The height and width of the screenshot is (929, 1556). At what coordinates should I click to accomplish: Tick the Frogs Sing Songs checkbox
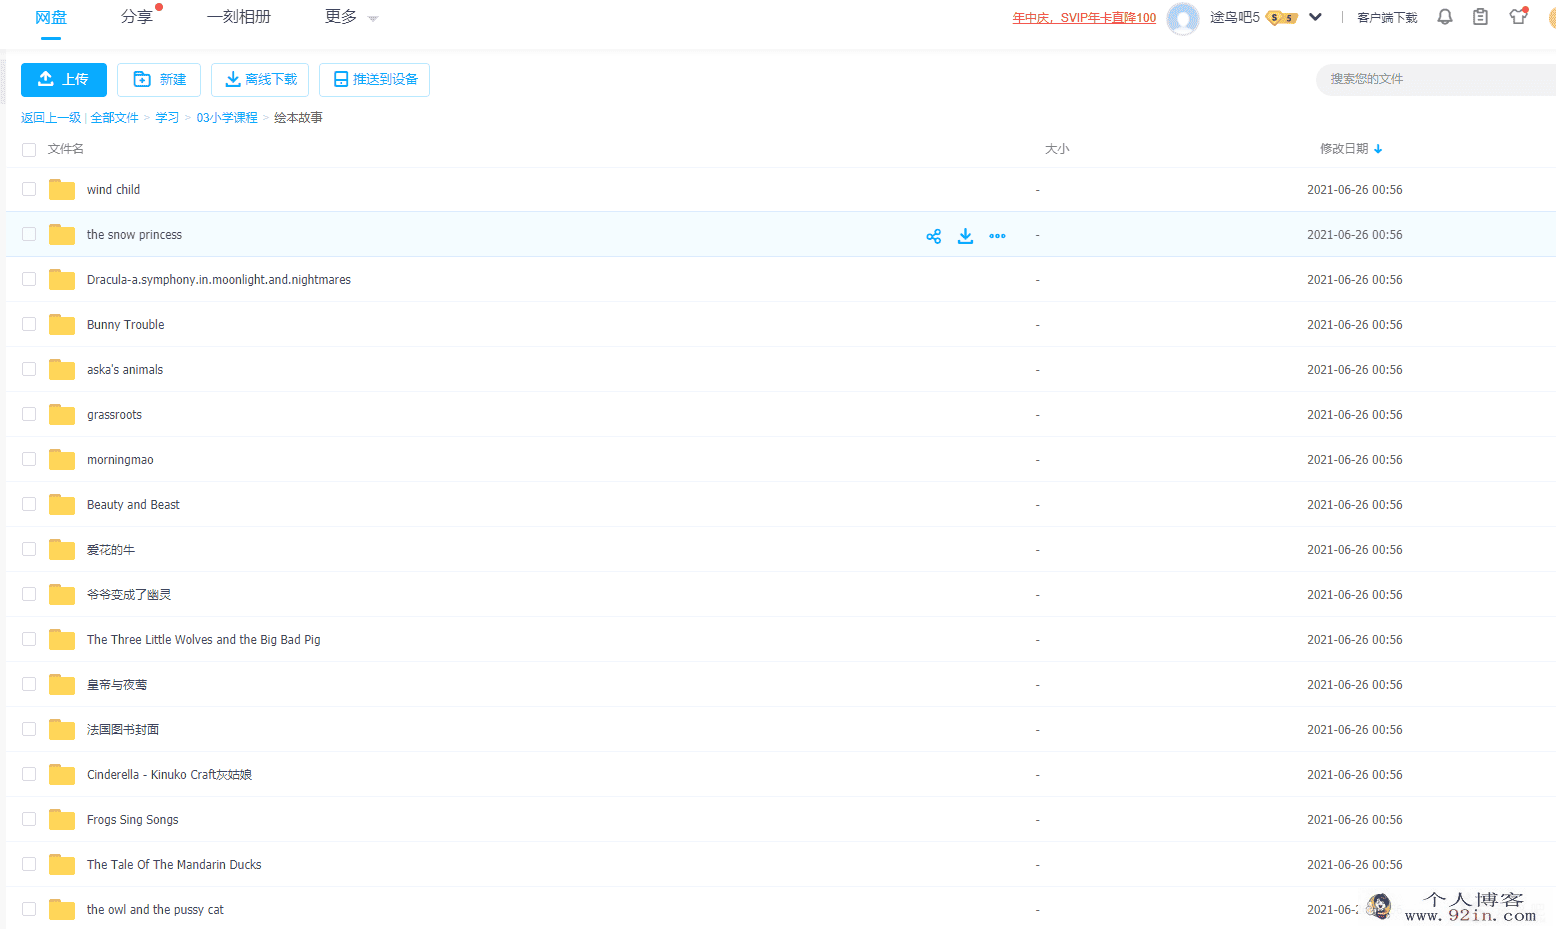29,819
